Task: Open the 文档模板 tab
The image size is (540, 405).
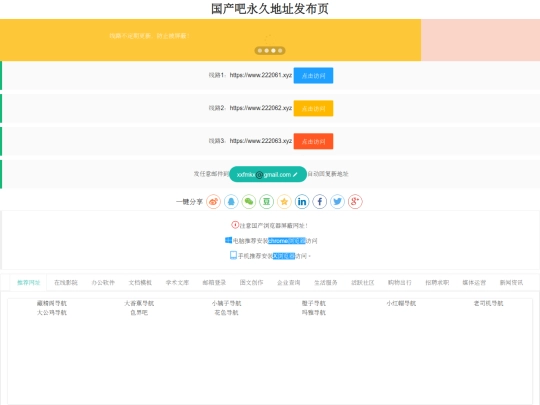Action: point(140,283)
